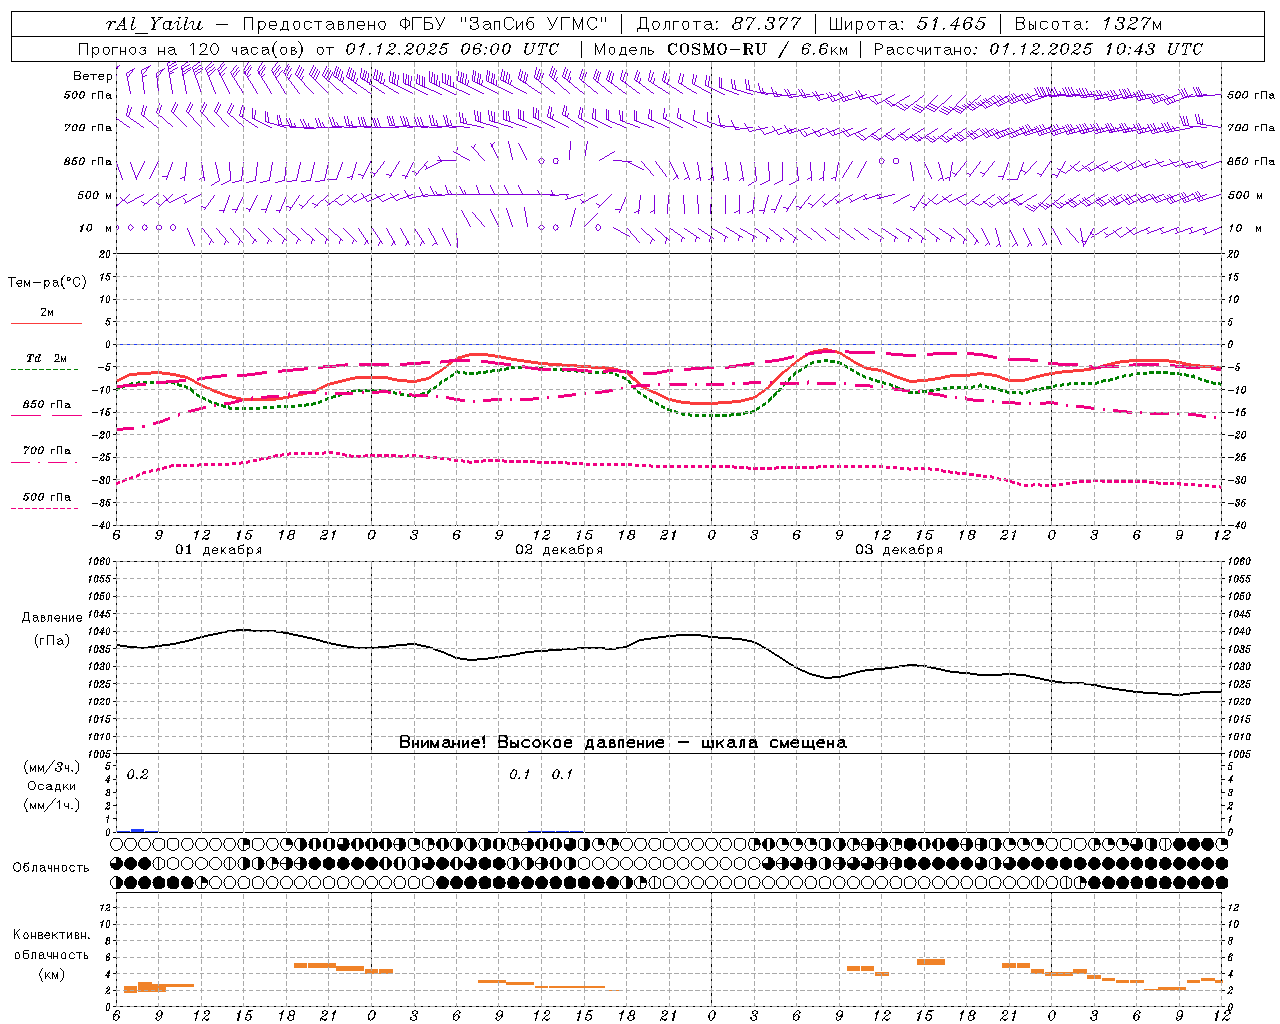Click the Рассчитано: 01.12.2025 10:43 UTC timestamp
Screen dimensions: 1280x1024
(1038, 49)
